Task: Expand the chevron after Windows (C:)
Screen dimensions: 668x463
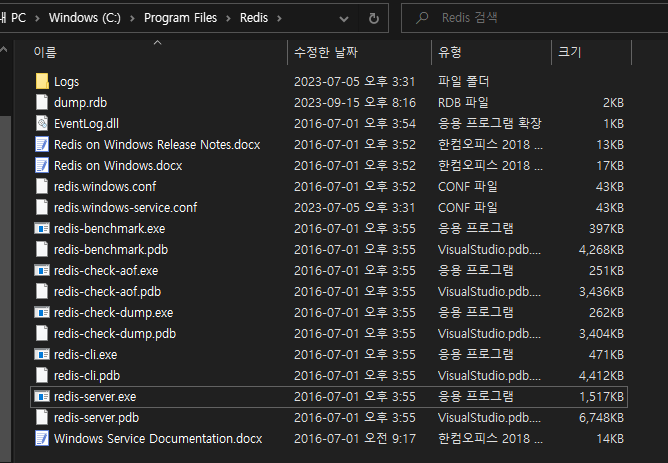Action: pos(132,18)
